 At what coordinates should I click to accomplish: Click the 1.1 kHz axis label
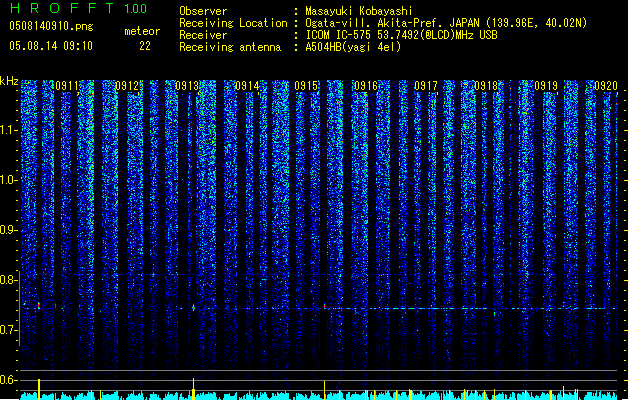9,130
